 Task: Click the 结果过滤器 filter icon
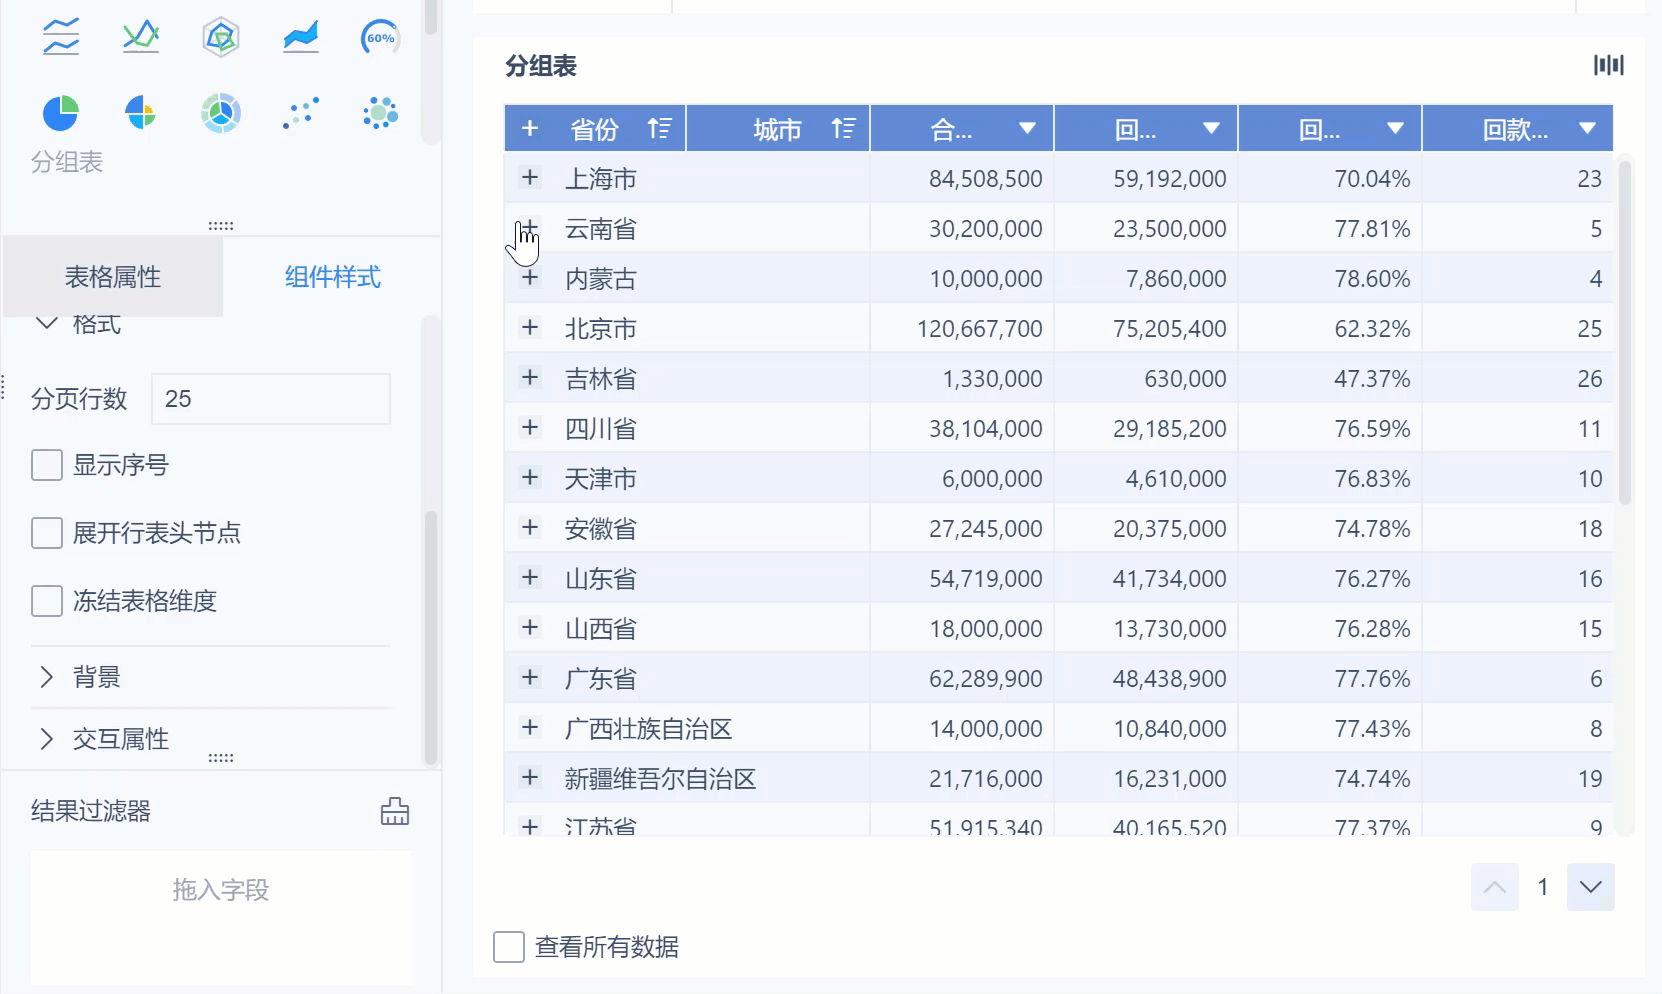395,811
